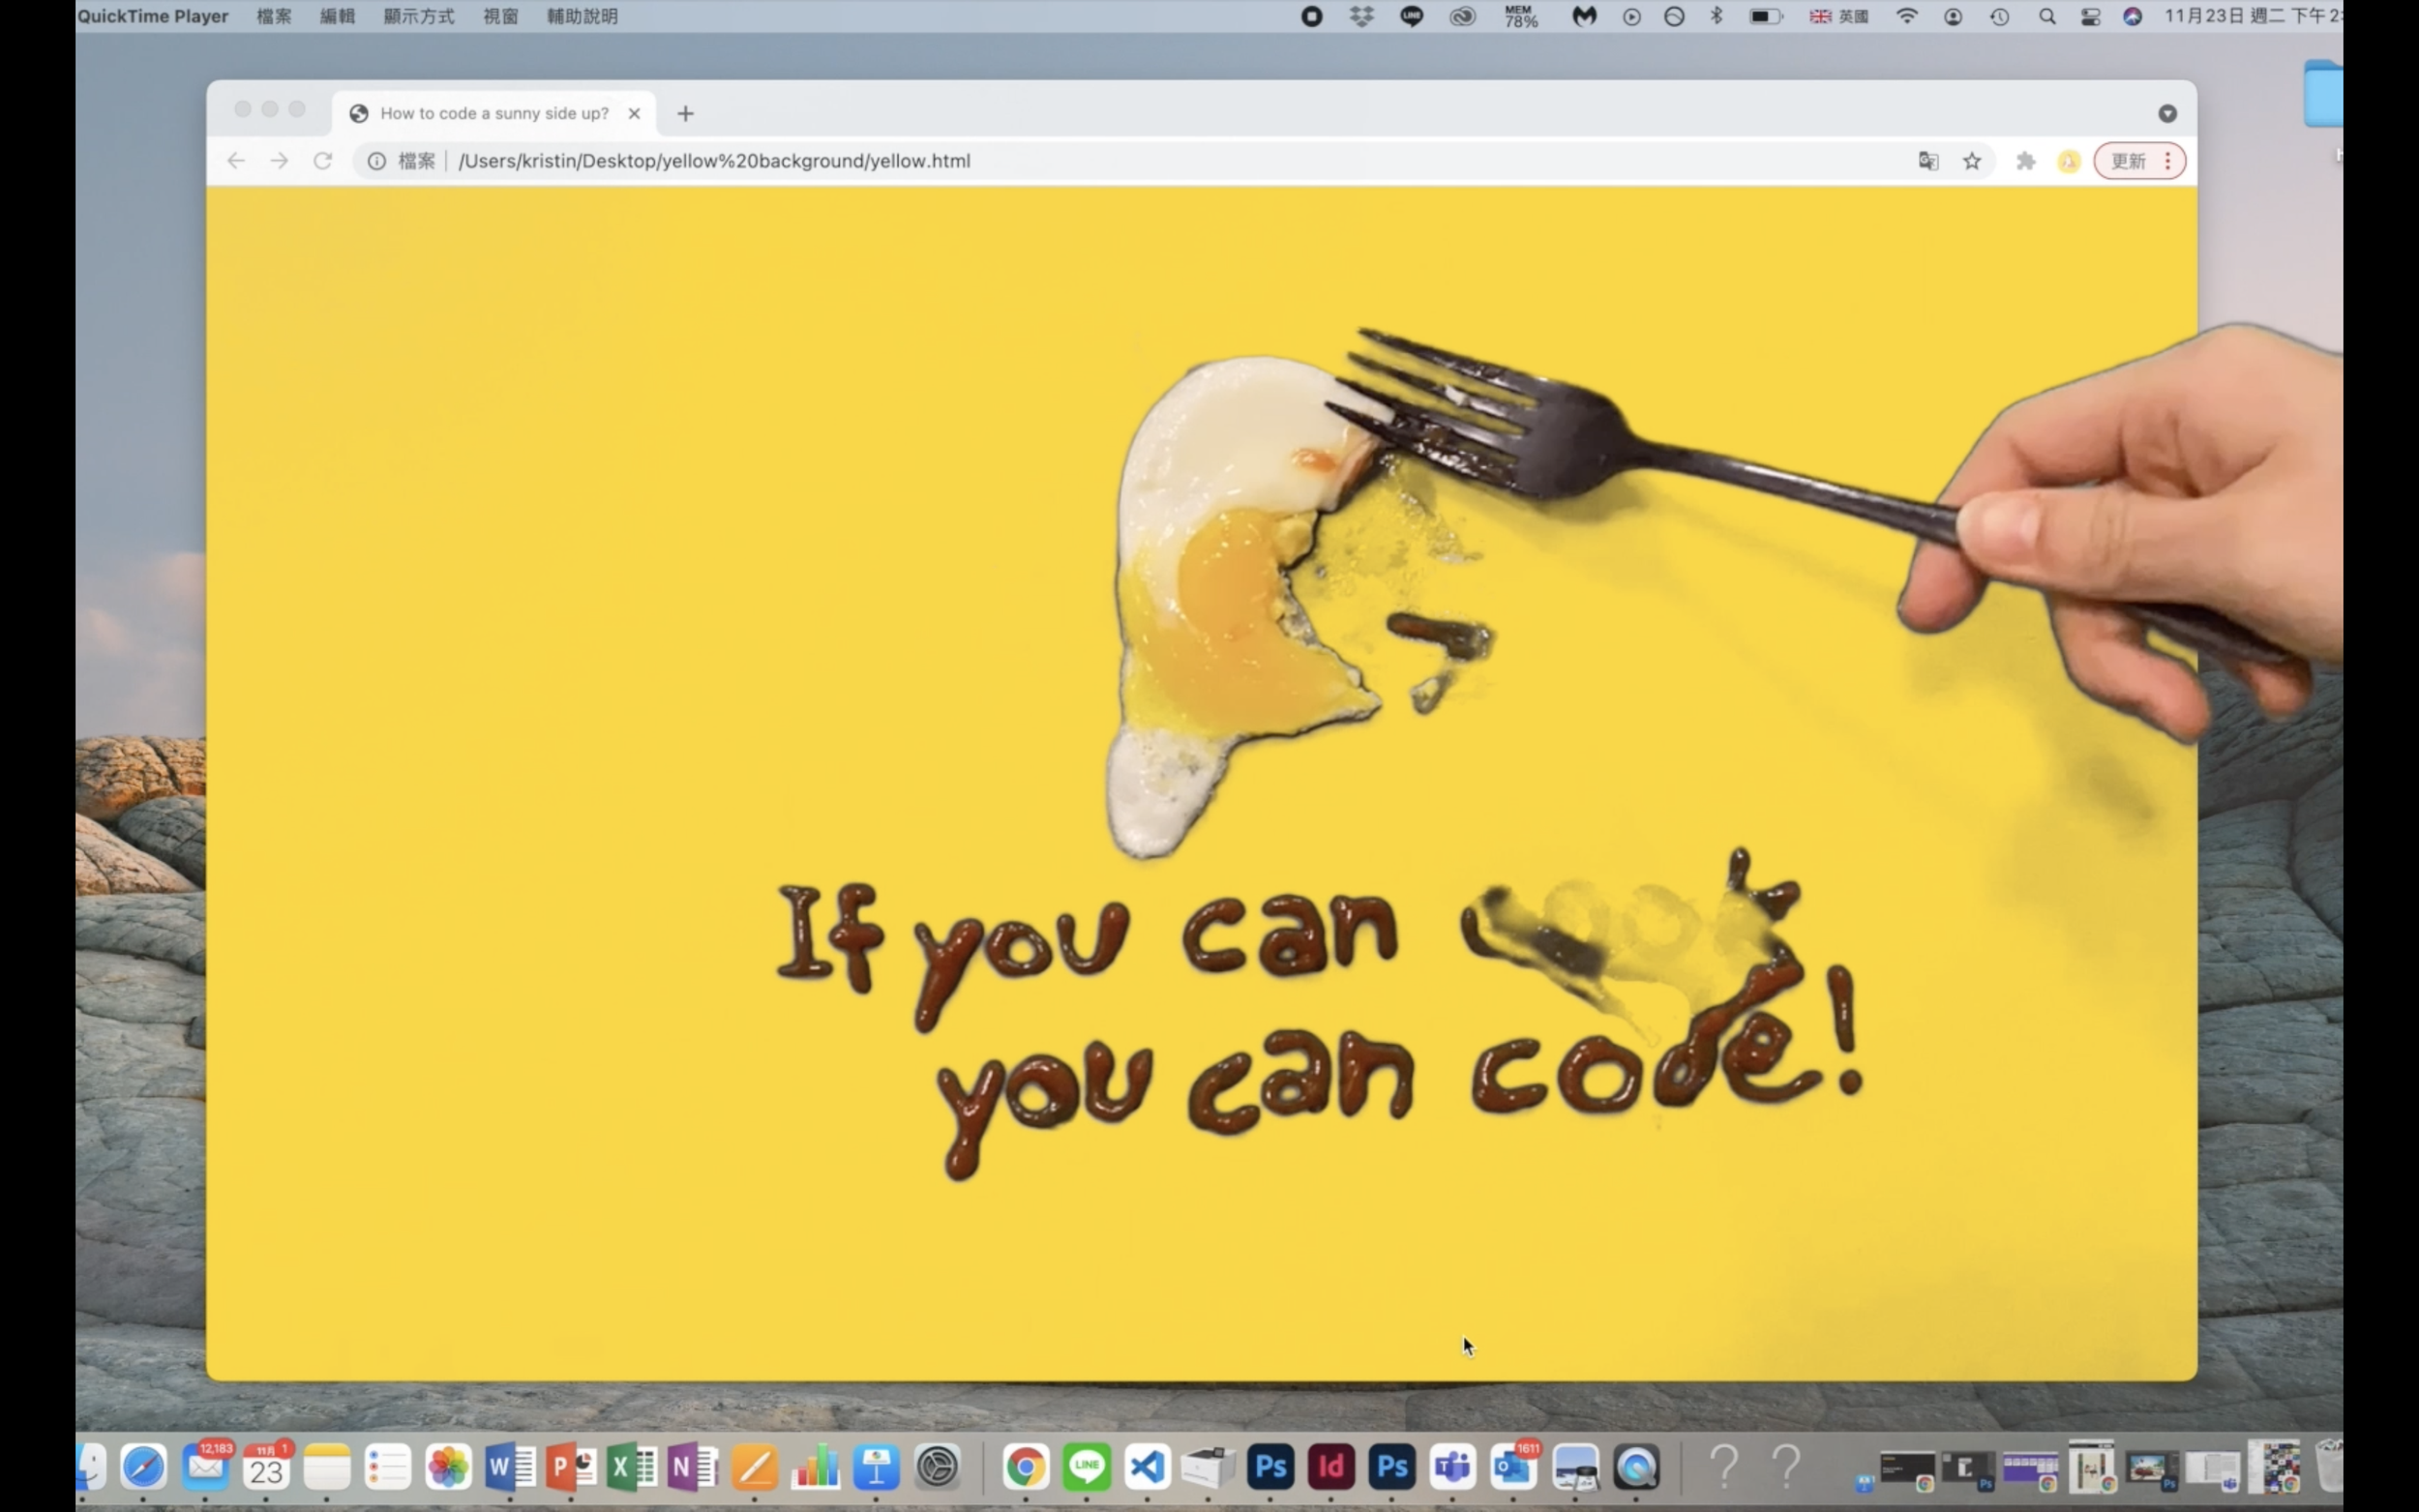
Task: Select the sunny side up tab
Action: [493, 113]
